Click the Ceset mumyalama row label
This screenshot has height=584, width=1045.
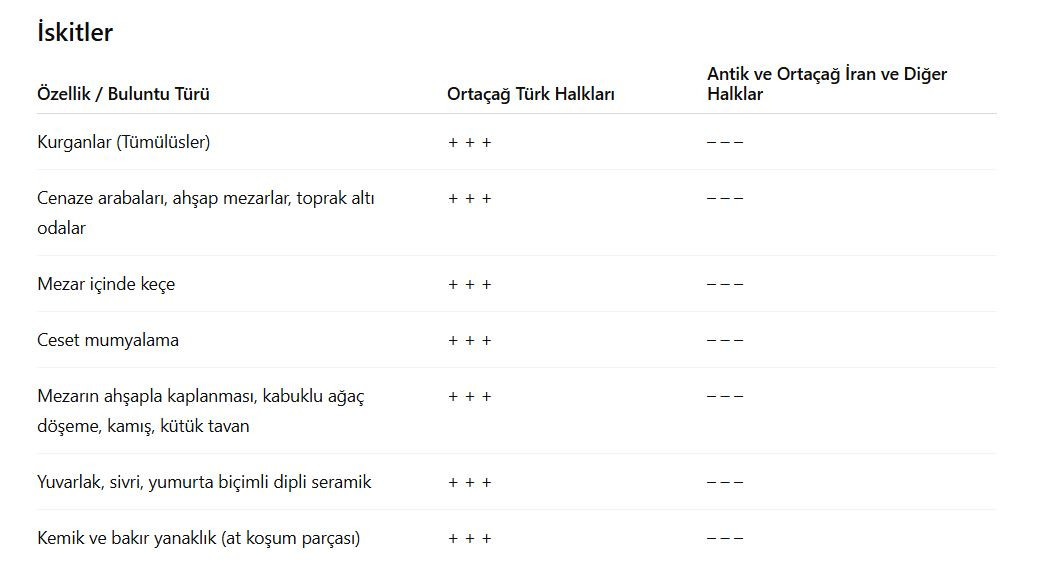click(108, 340)
